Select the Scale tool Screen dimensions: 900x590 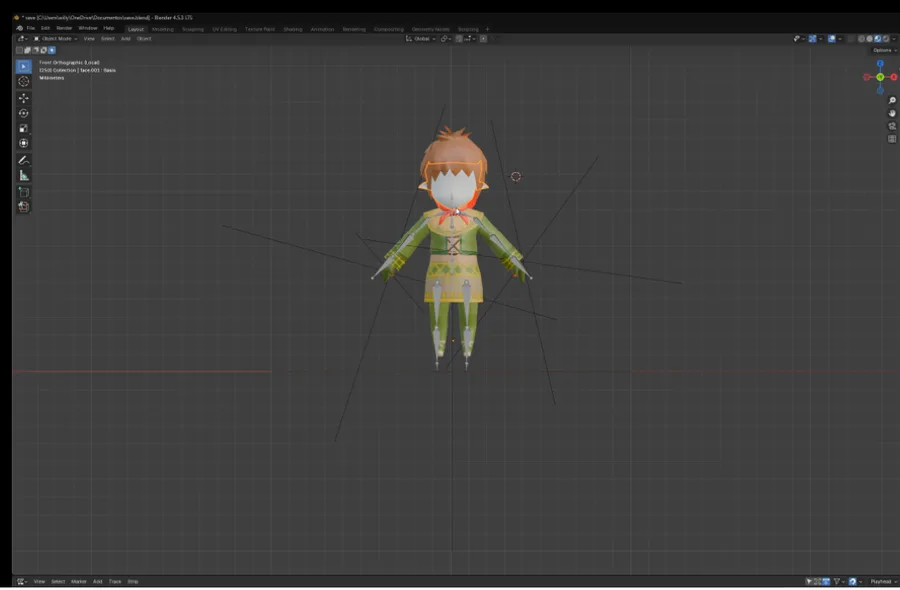point(24,128)
